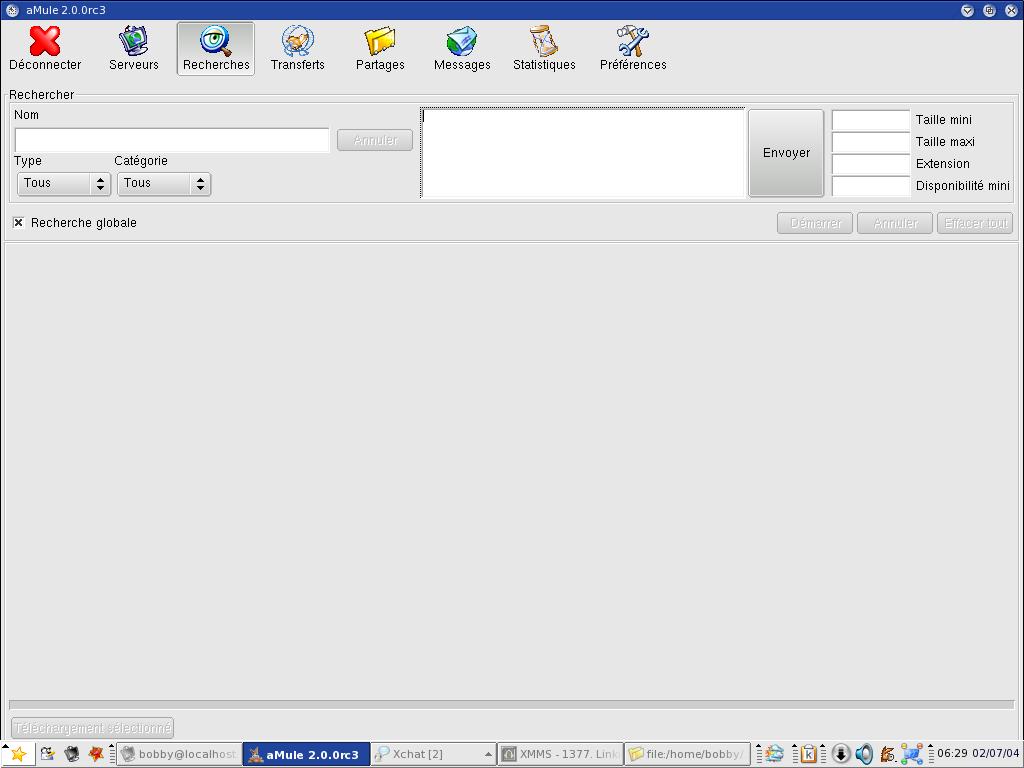The width and height of the screenshot is (1024, 768).
Task: Open the Type dropdown set to Tous
Action: (x=63, y=184)
